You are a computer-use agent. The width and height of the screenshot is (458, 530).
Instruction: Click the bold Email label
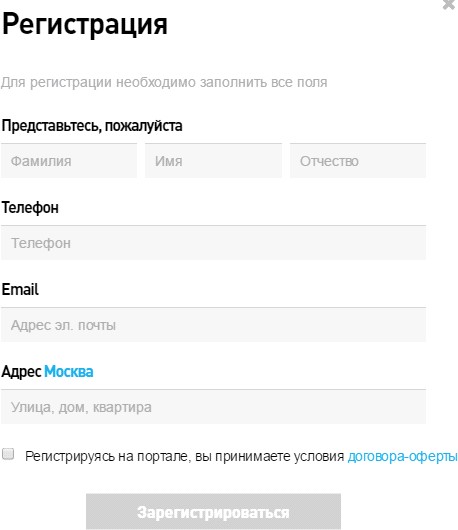coord(20,289)
